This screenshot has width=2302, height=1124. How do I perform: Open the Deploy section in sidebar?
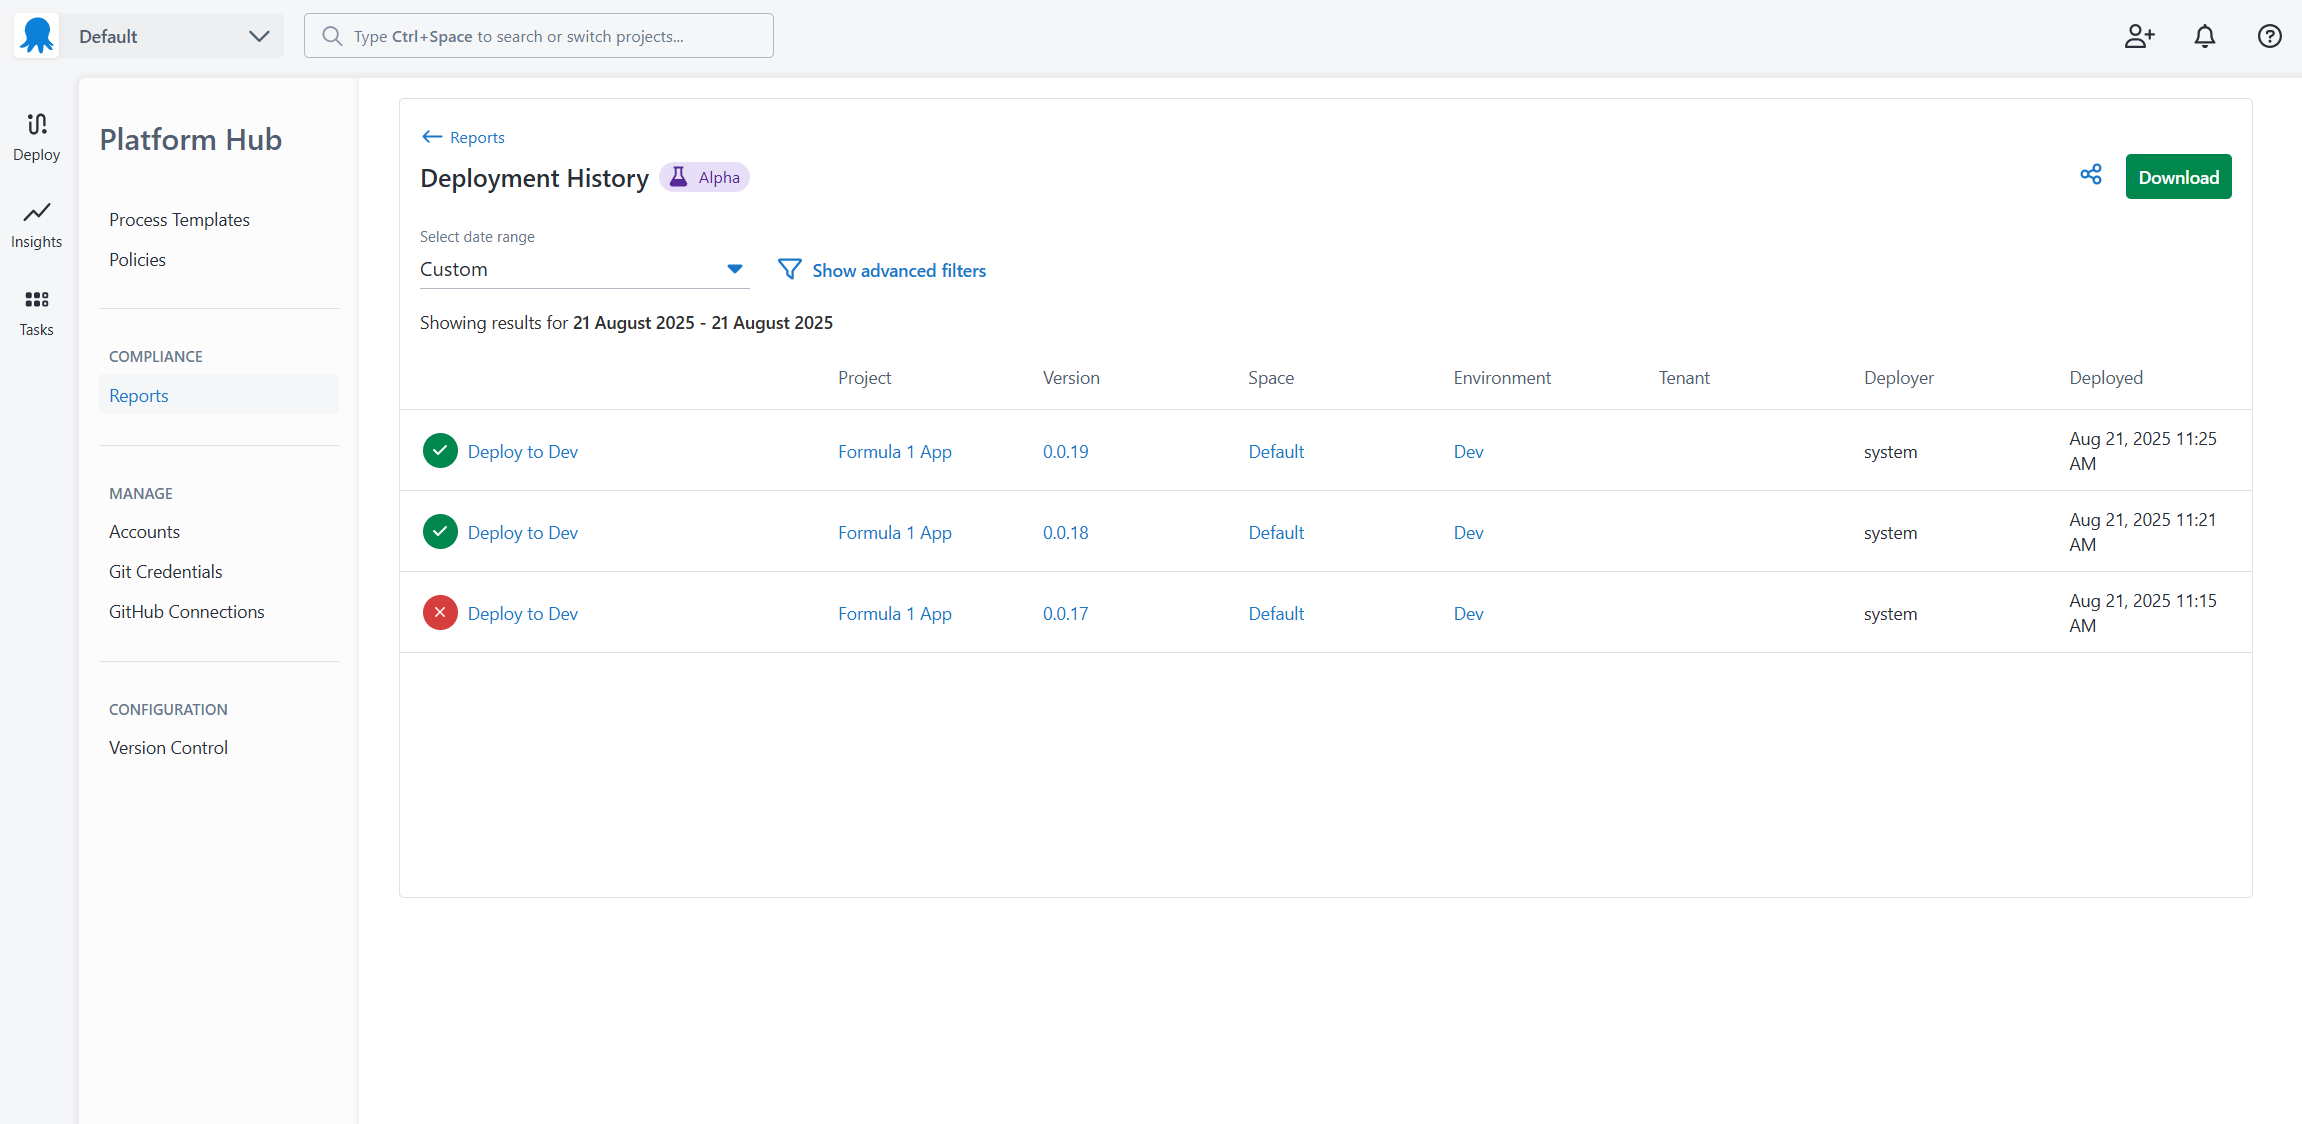[37, 137]
